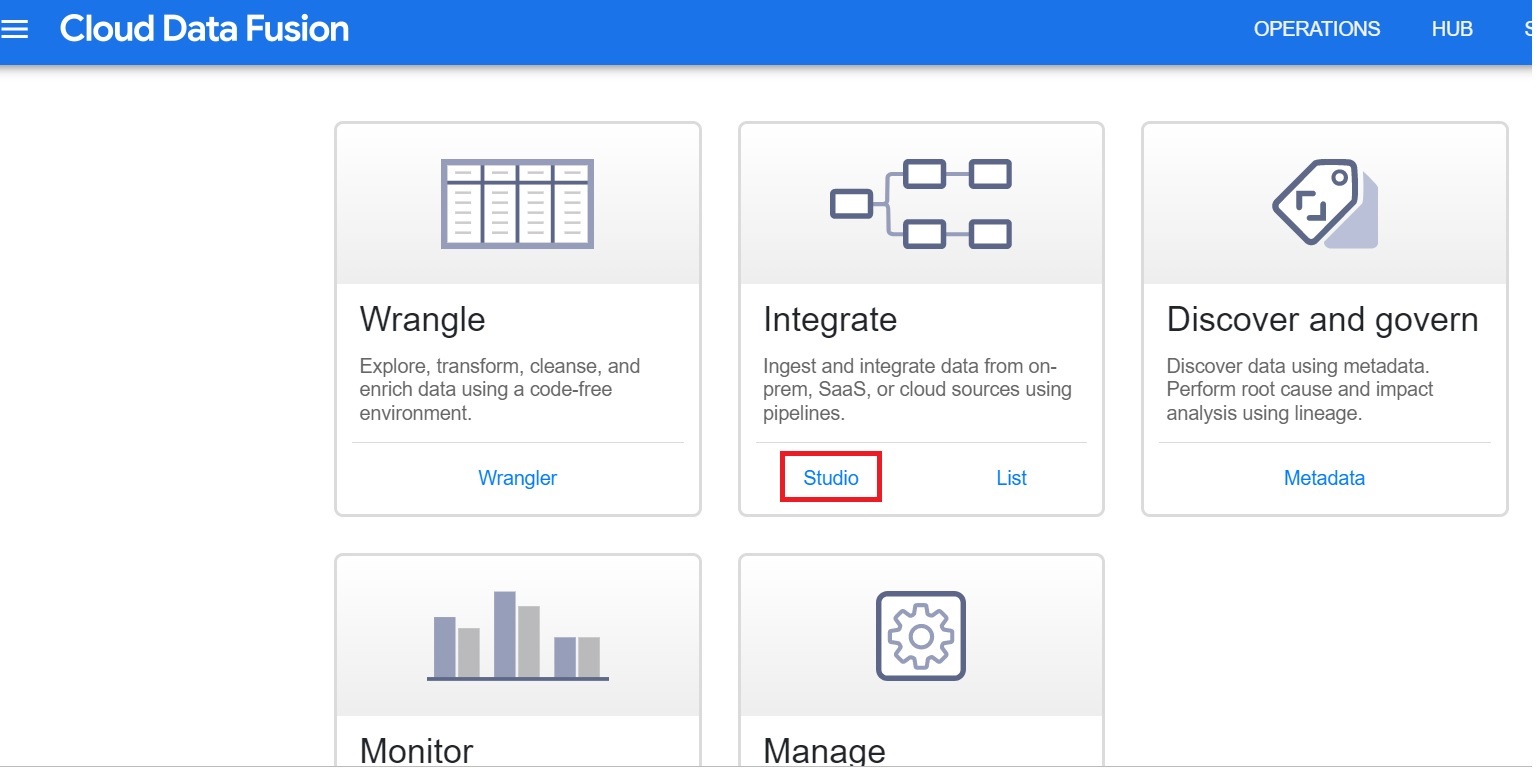The width and height of the screenshot is (1540, 772).
Task: Open Metadata from Discover and govern
Action: [1324, 477]
